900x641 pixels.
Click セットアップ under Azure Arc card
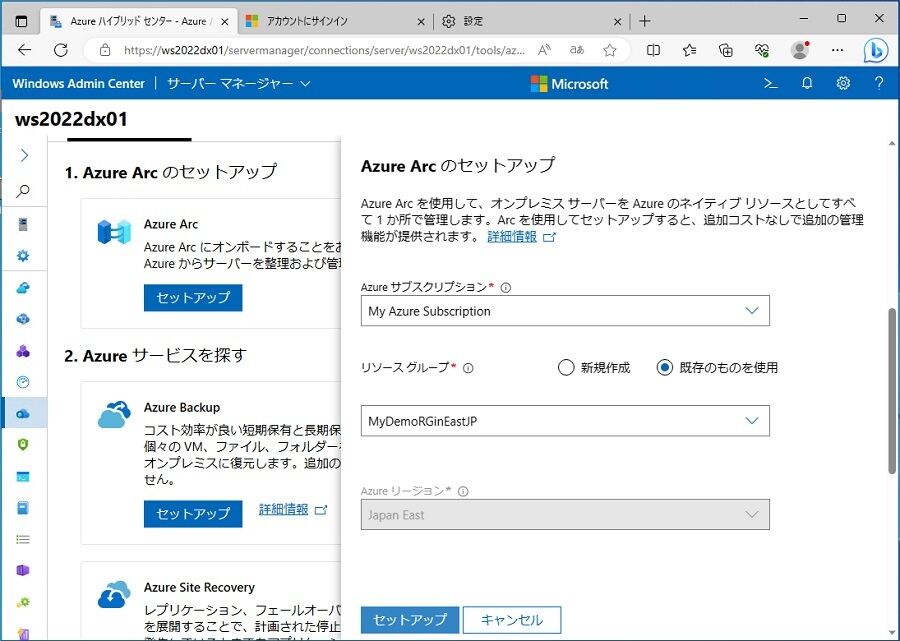[x=193, y=297]
